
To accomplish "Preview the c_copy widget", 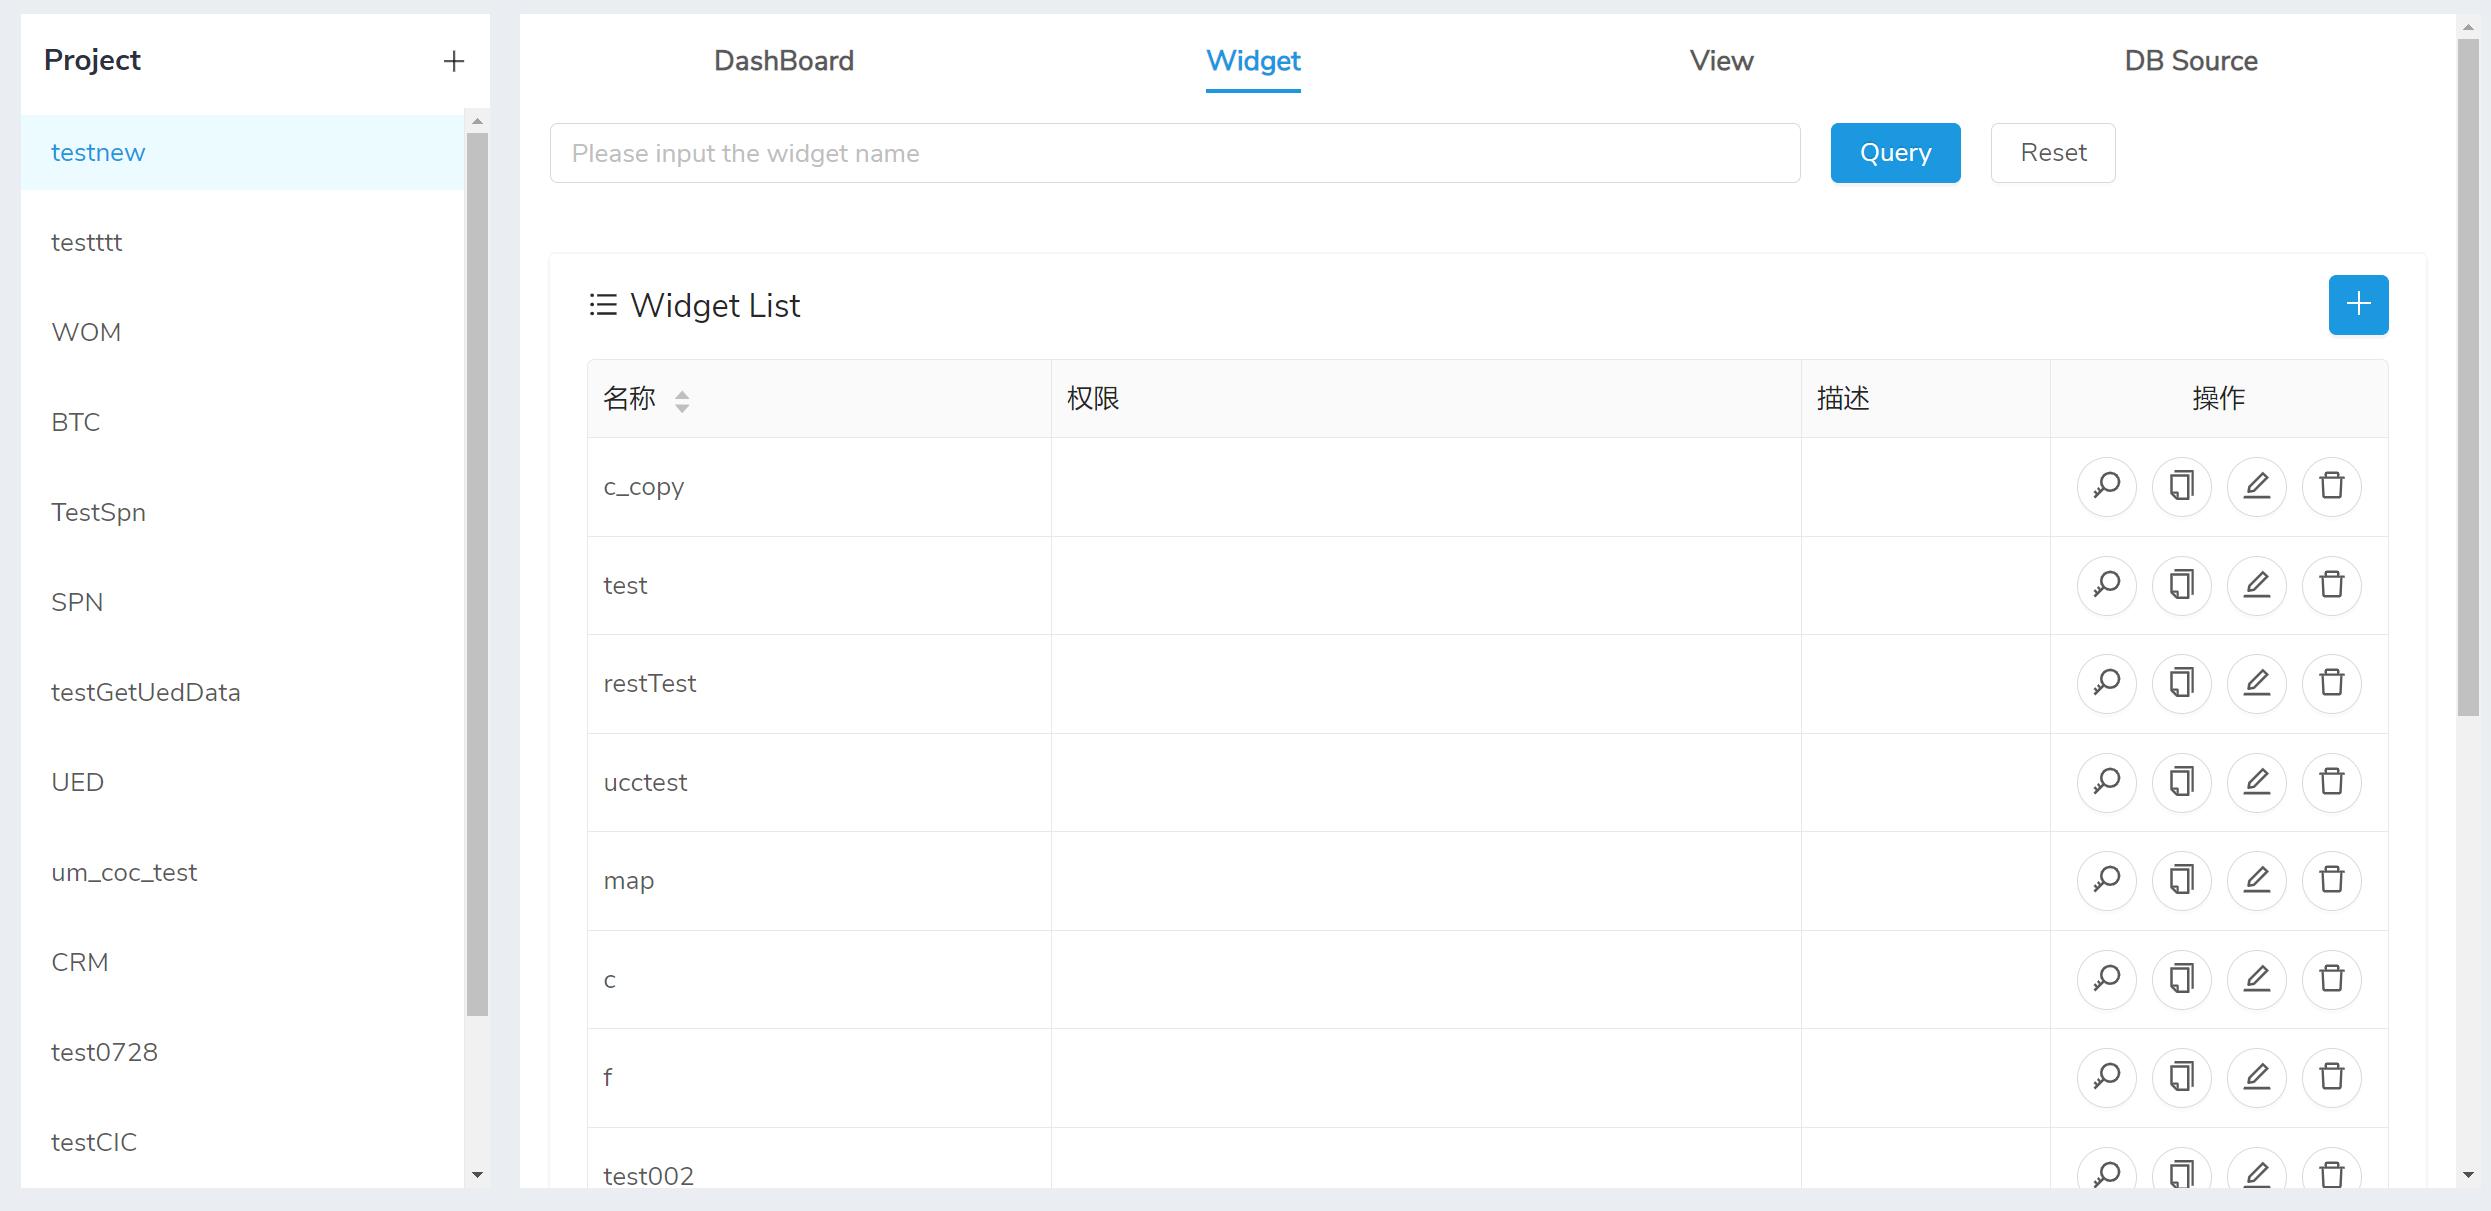I will (x=2106, y=486).
